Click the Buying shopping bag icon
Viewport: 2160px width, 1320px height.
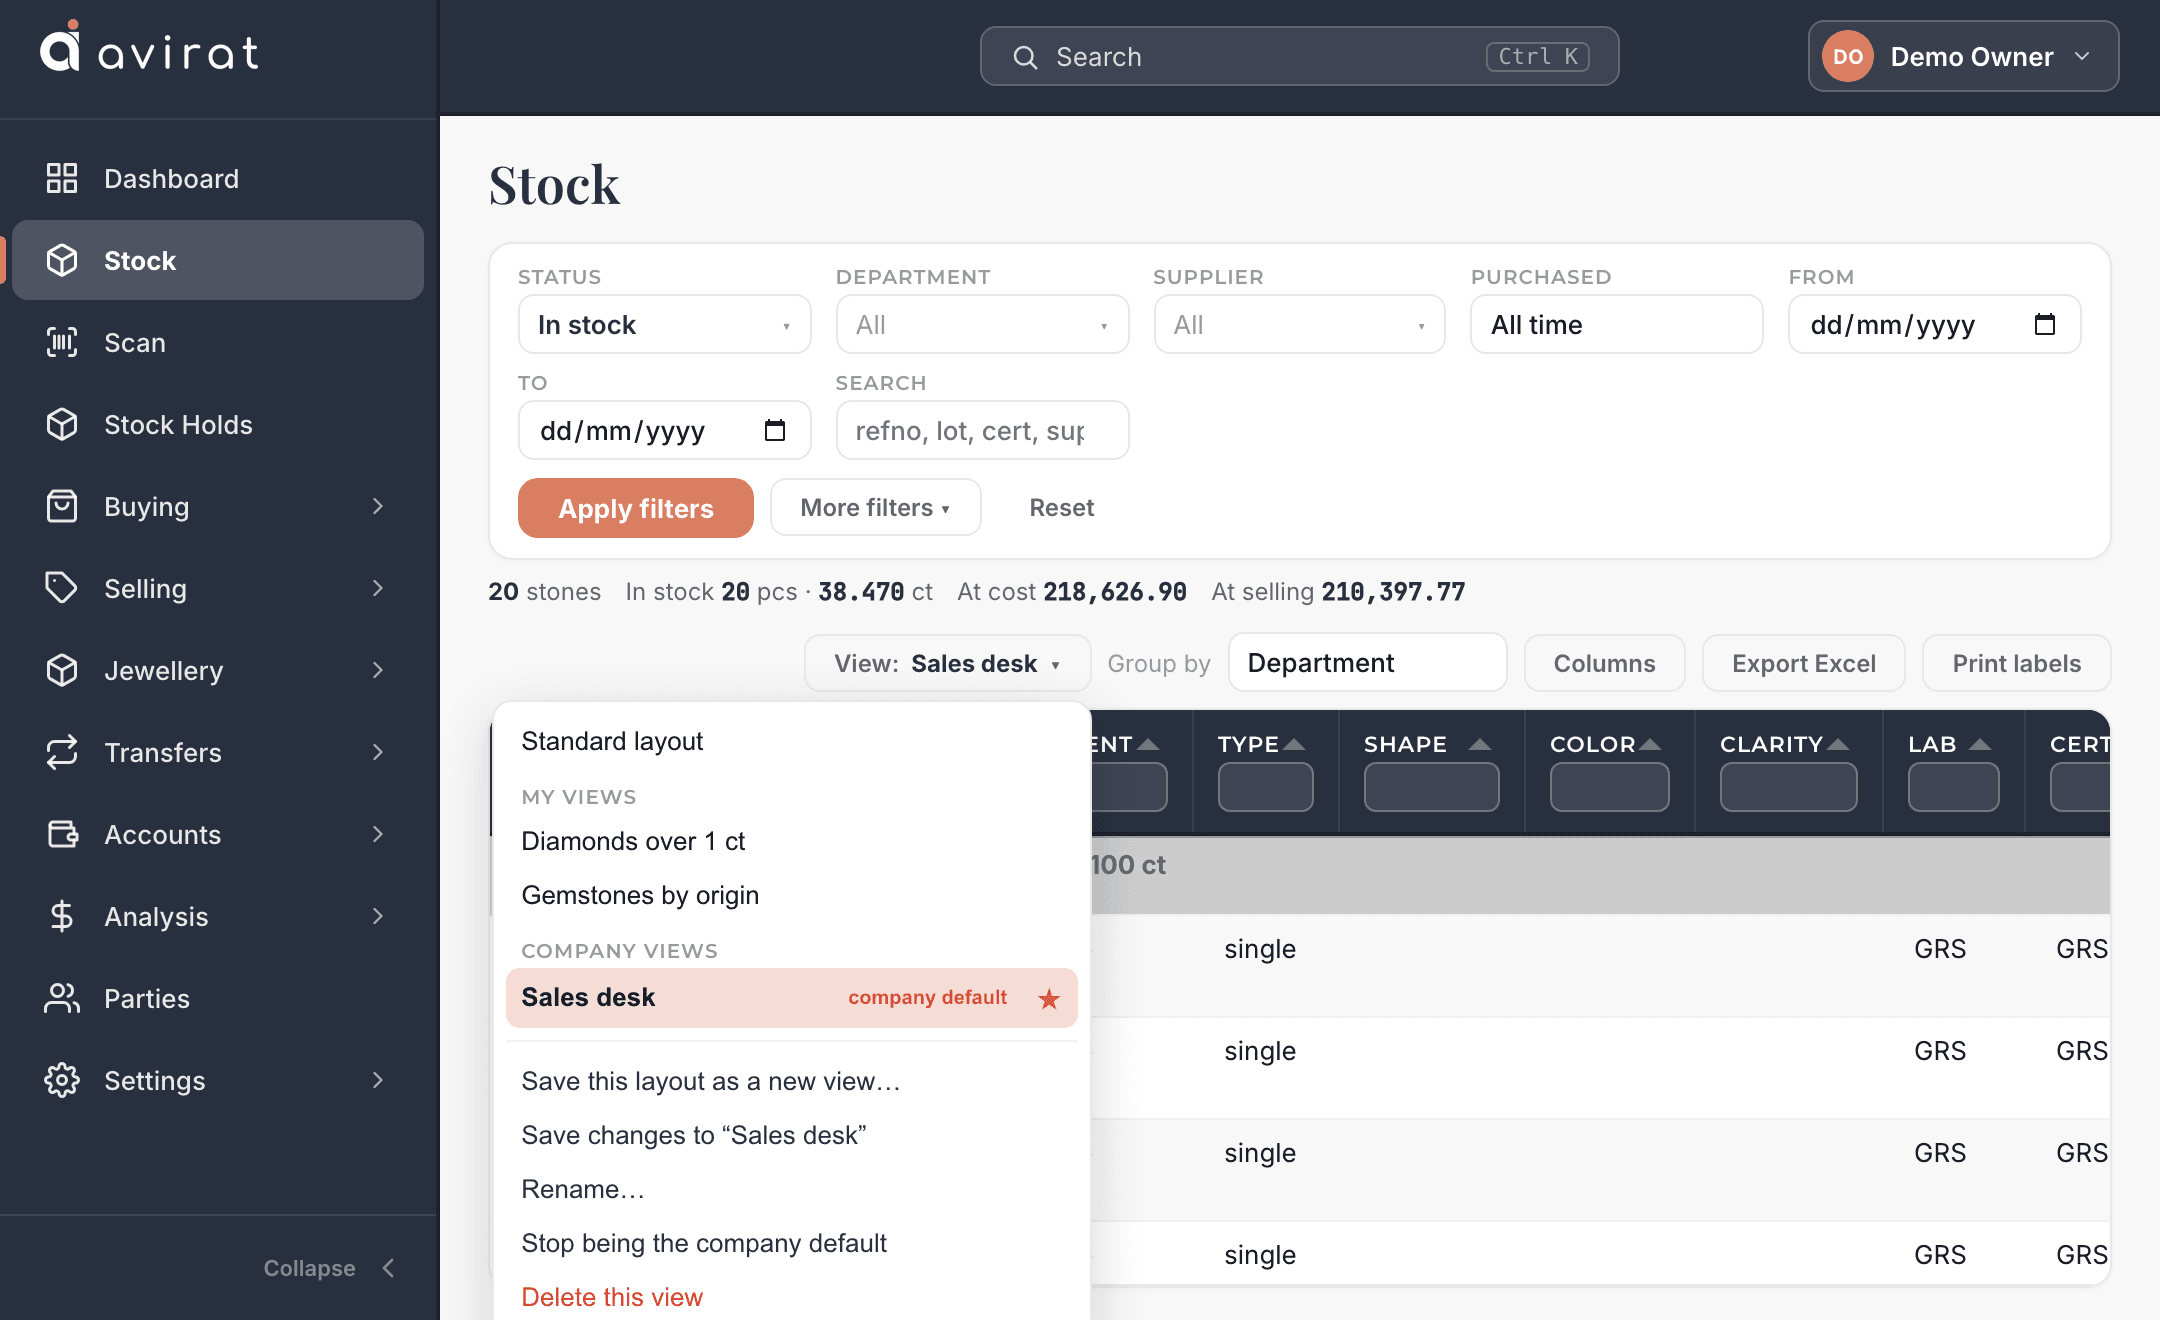(62, 506)
